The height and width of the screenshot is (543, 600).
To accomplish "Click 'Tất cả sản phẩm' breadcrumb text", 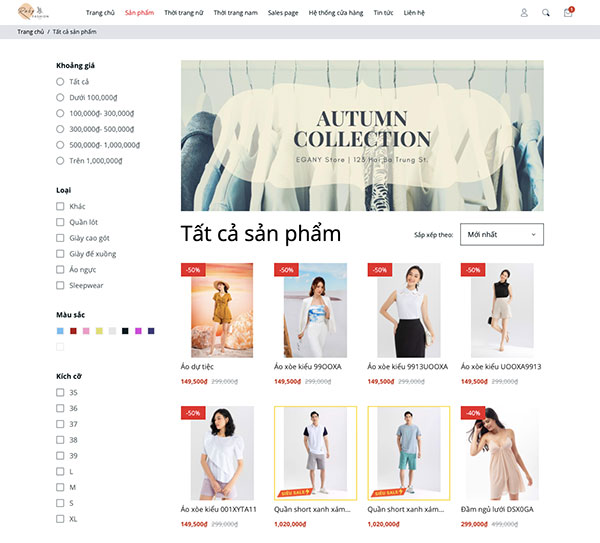I will point(74,32).
